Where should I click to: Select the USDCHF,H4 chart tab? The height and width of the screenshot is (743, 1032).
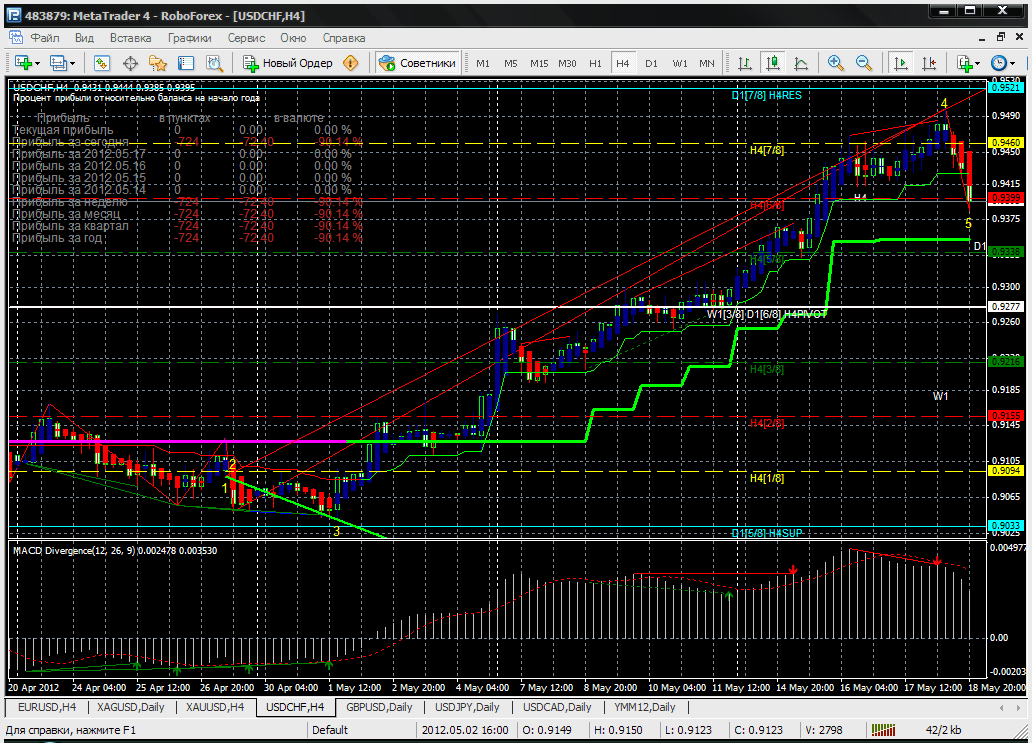pyautogui.click(x=295, y=707)
